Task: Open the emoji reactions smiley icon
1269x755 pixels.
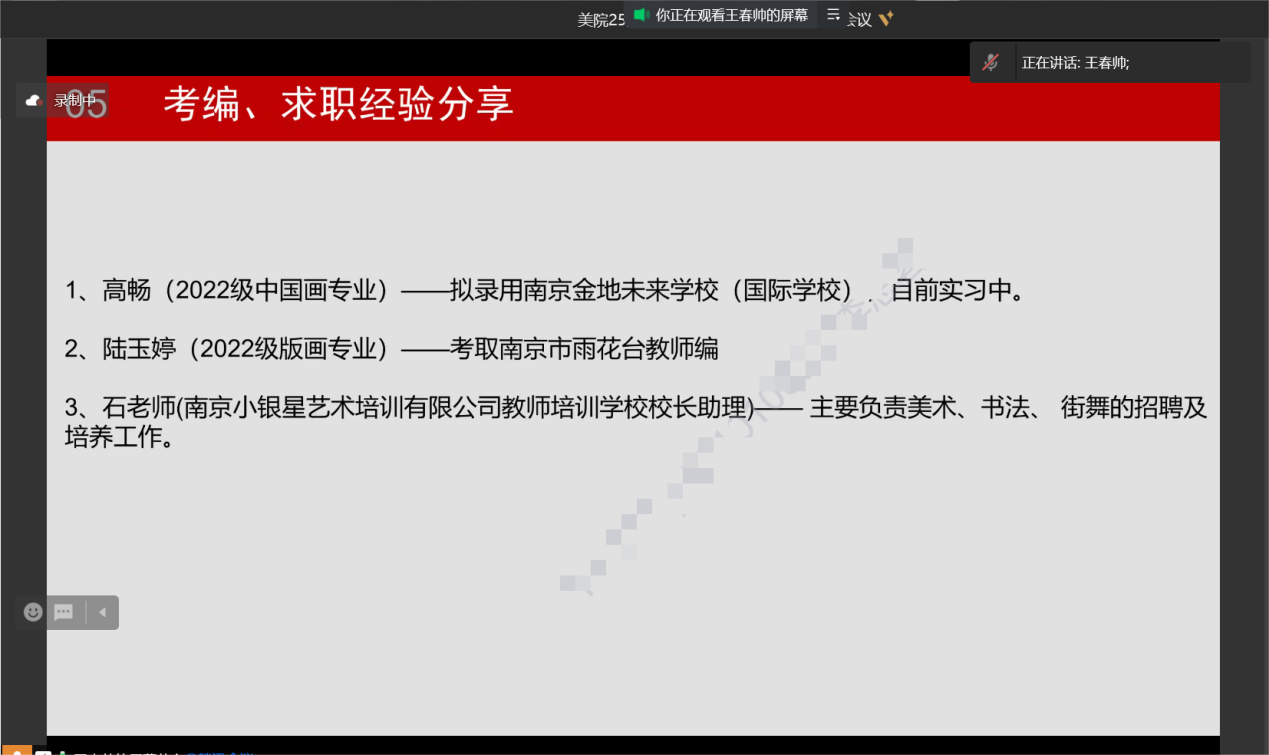Action: click(x=33, y=612)
